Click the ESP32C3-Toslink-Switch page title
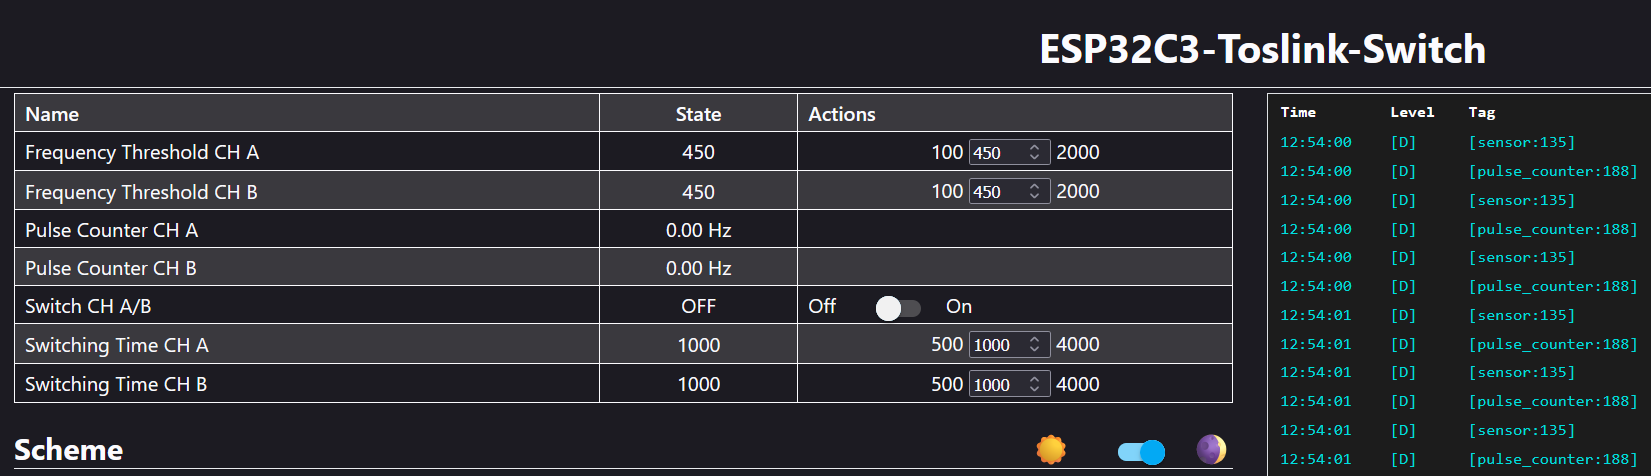This screenshot has width=1651, height=476. click(1262, 49)
